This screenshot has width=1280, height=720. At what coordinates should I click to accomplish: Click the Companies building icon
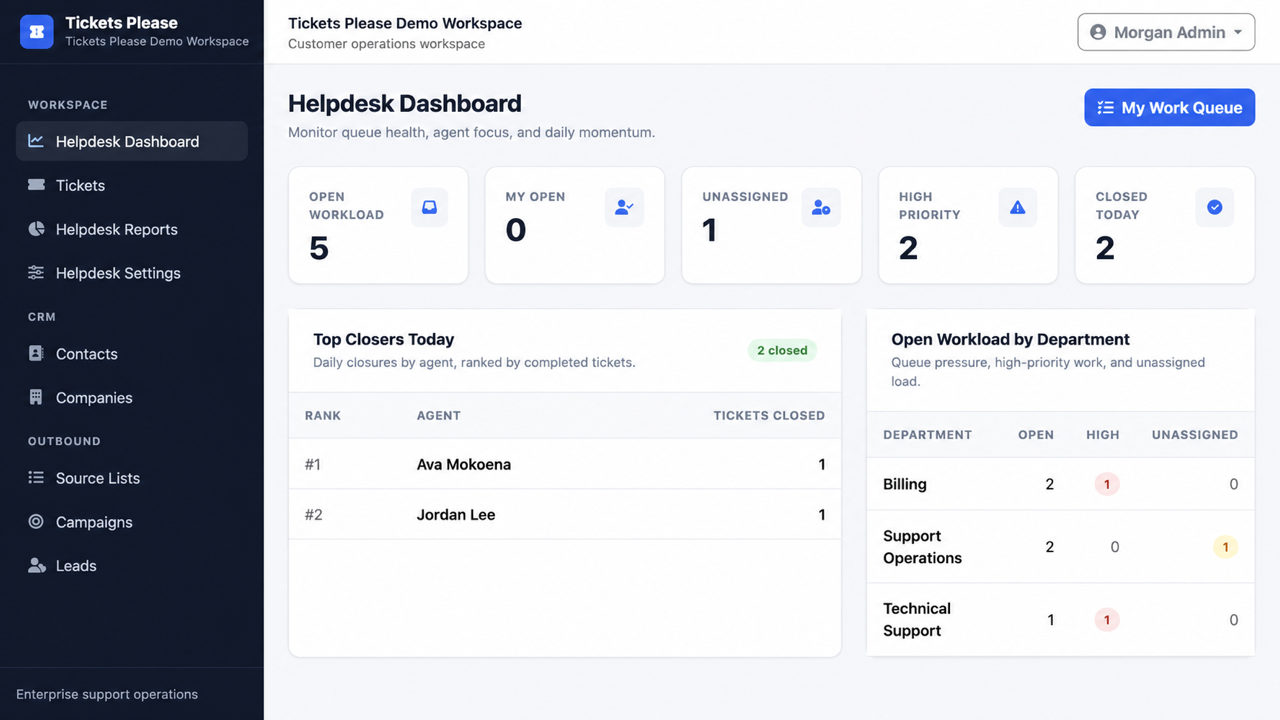tap(36, 397)
